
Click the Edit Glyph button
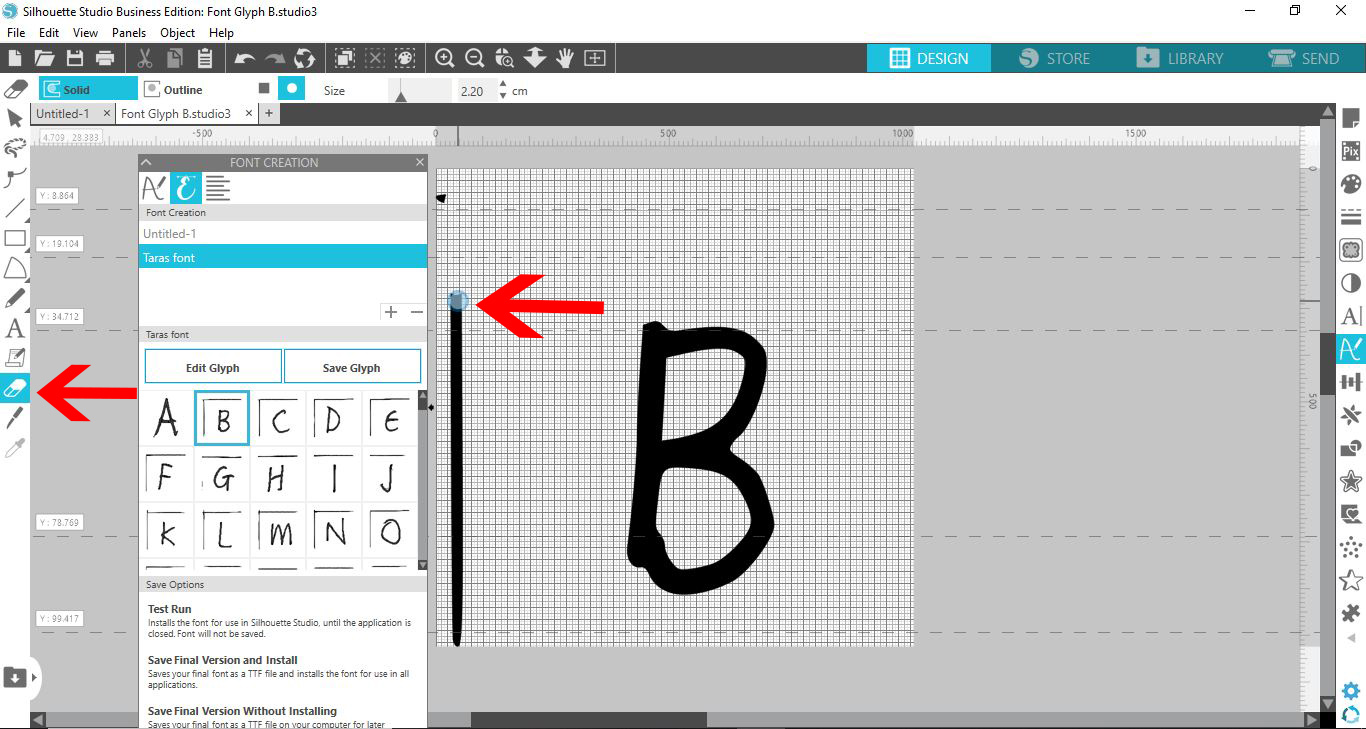tap(213, 367)
